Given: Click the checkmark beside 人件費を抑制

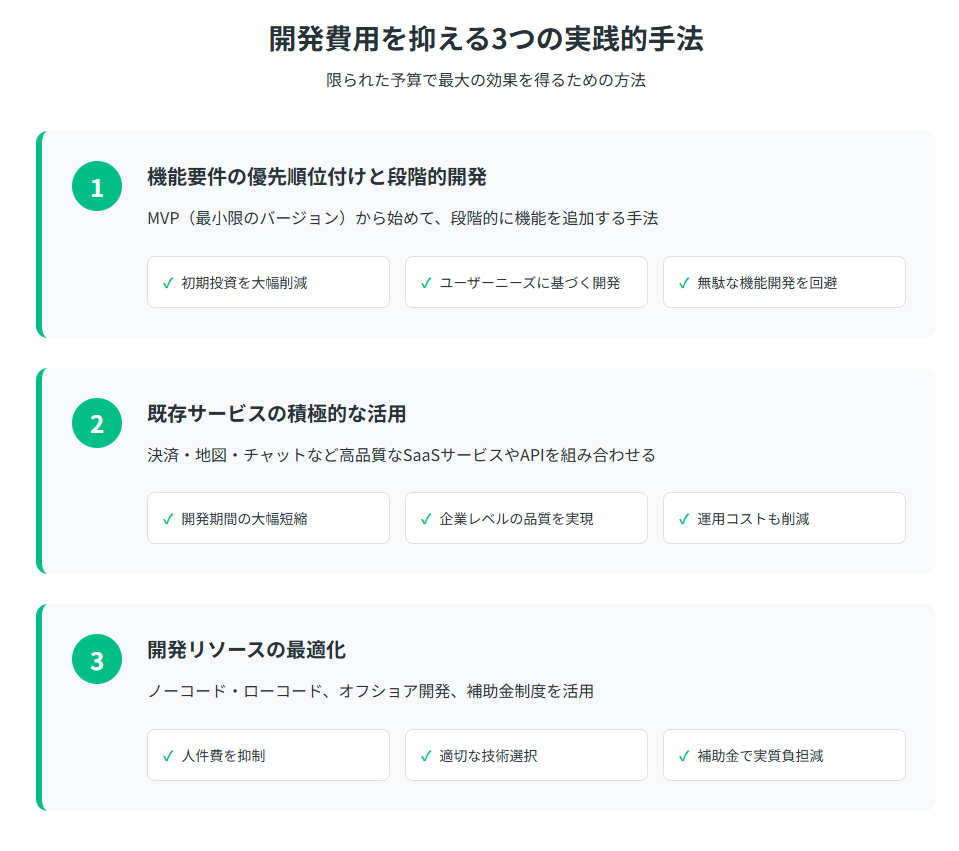Looking at the screenshot, I should tap(168, 756).
